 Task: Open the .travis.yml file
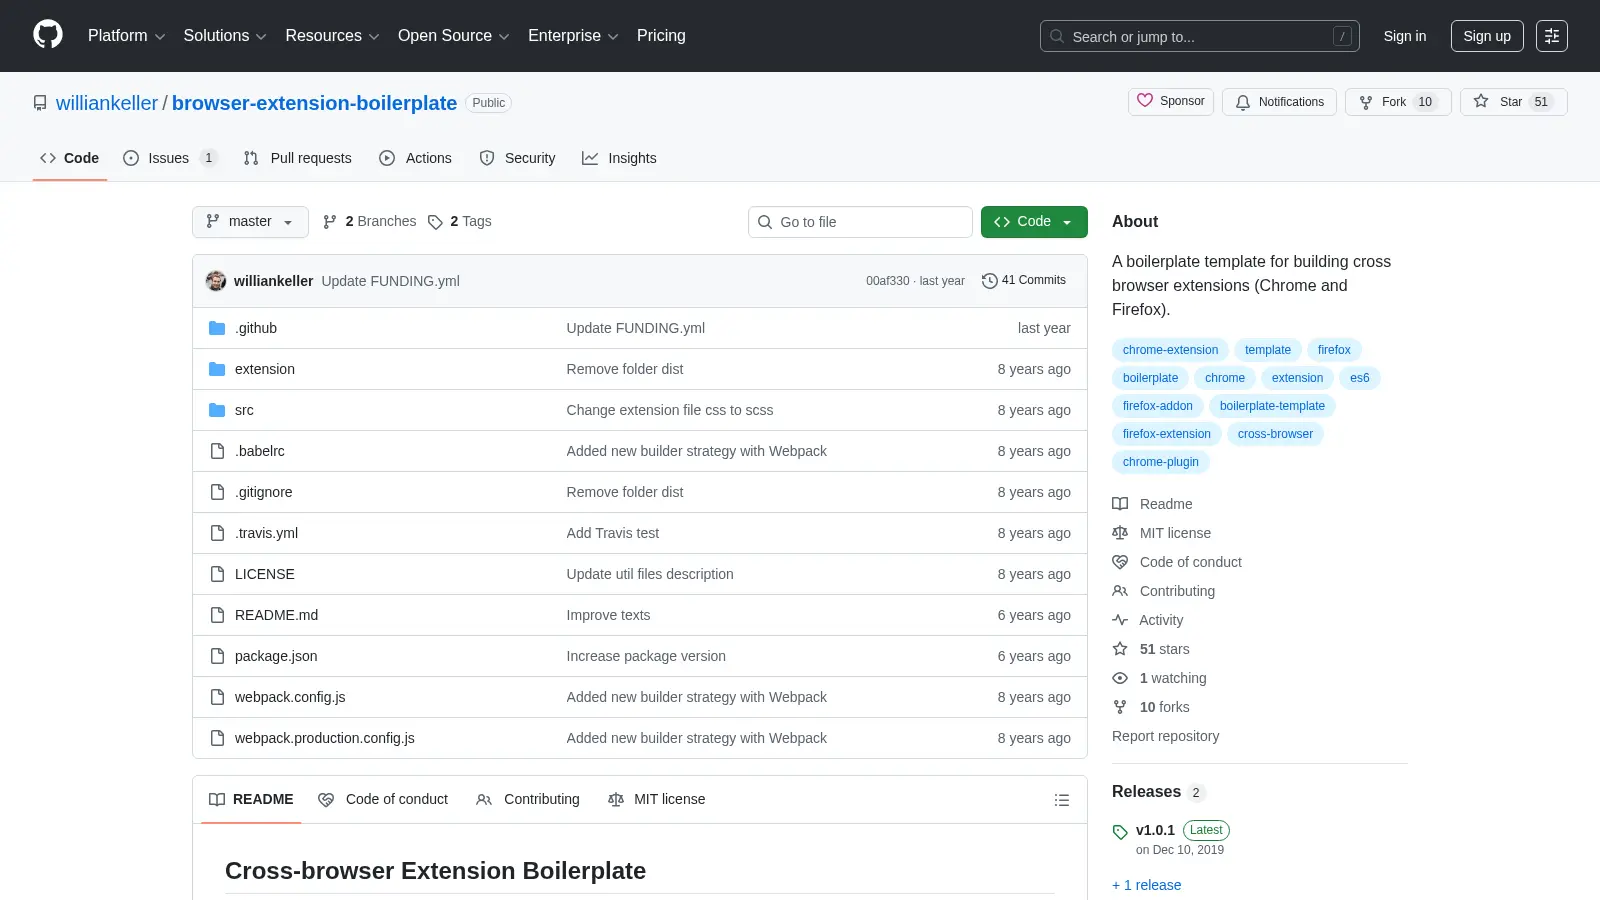(266, 533)
